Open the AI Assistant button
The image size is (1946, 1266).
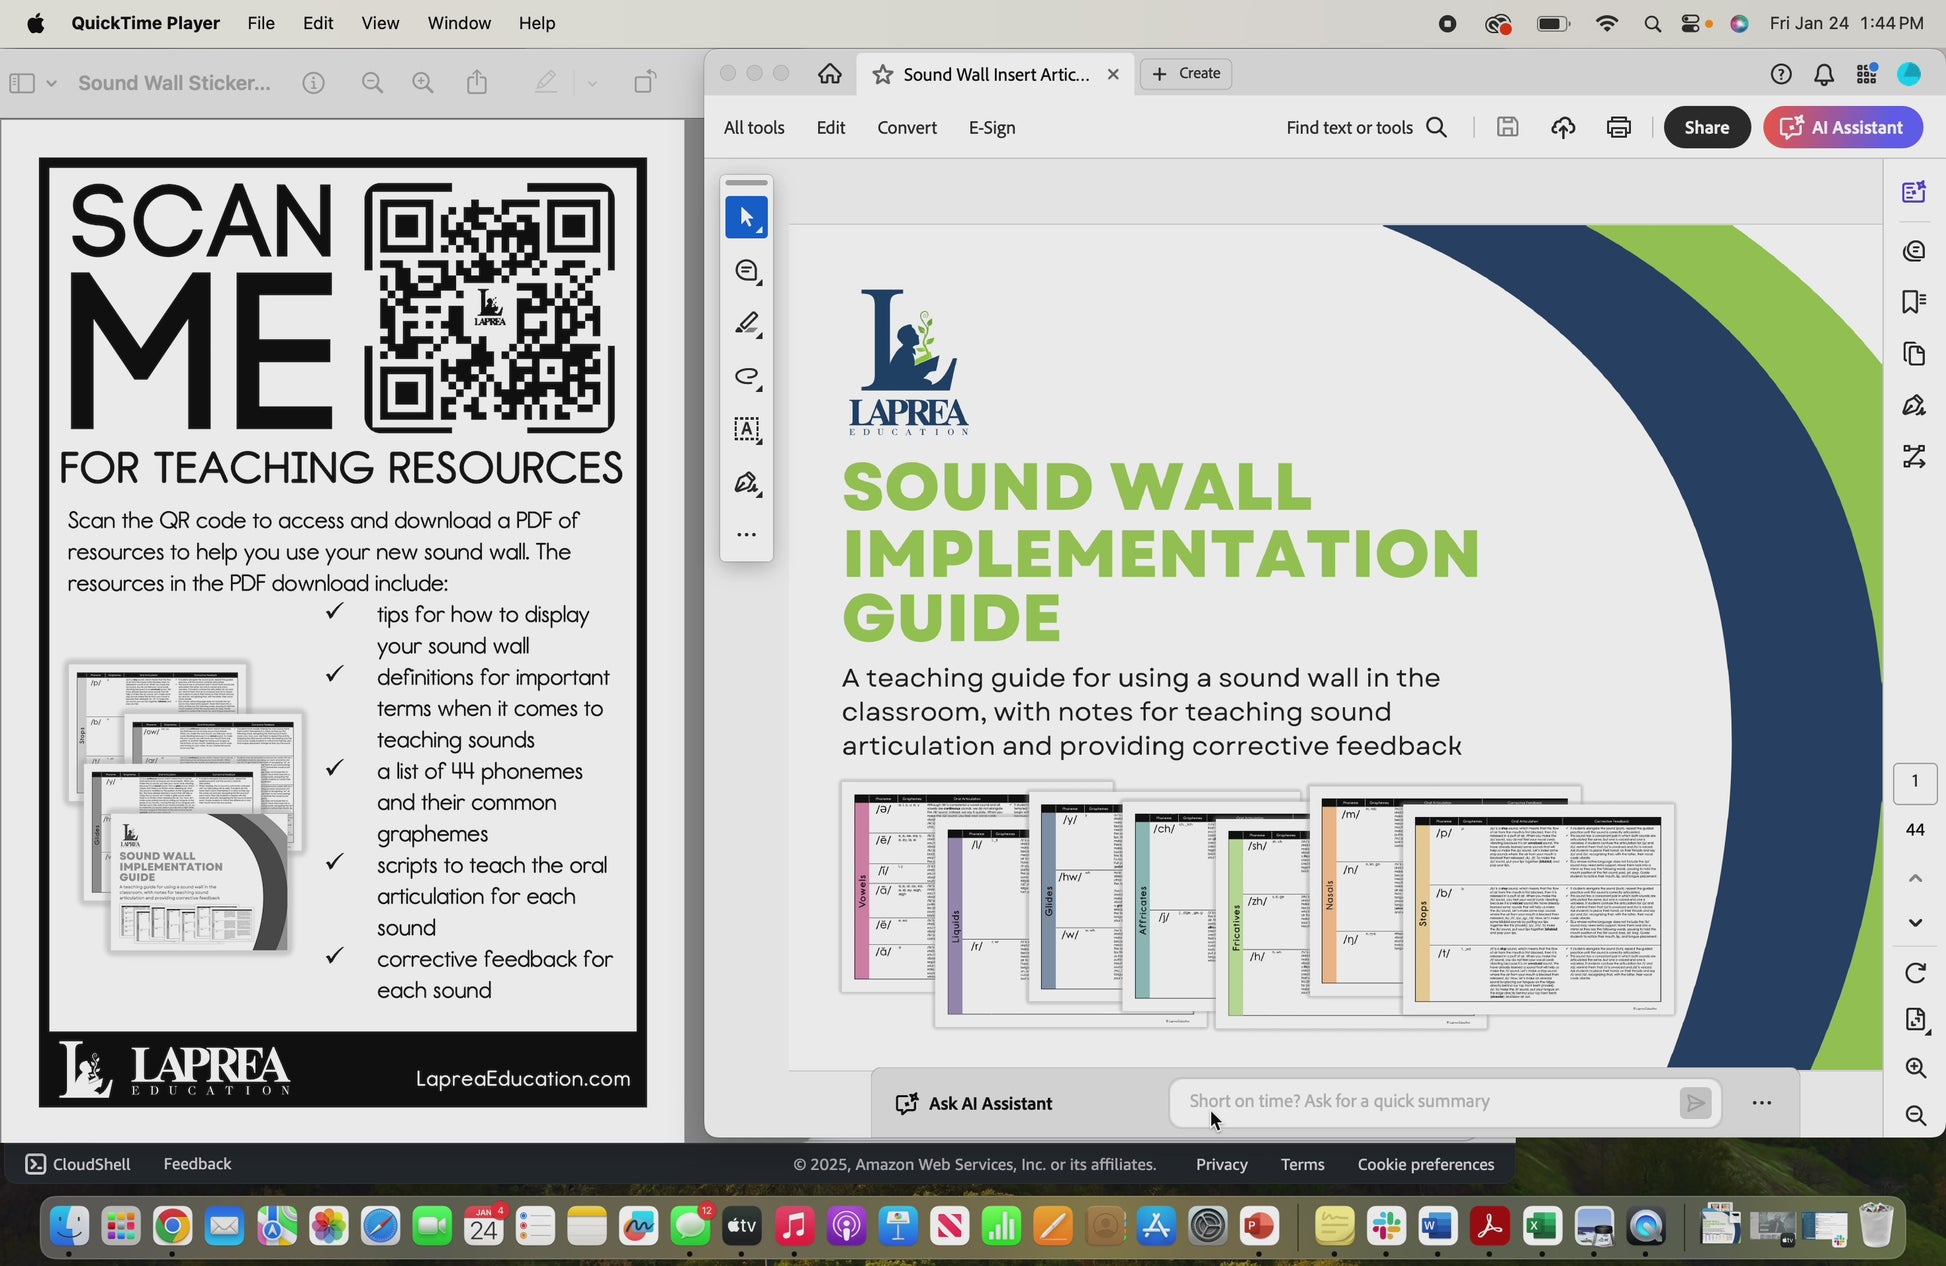pyautogui.click(x=1842, y=127)
